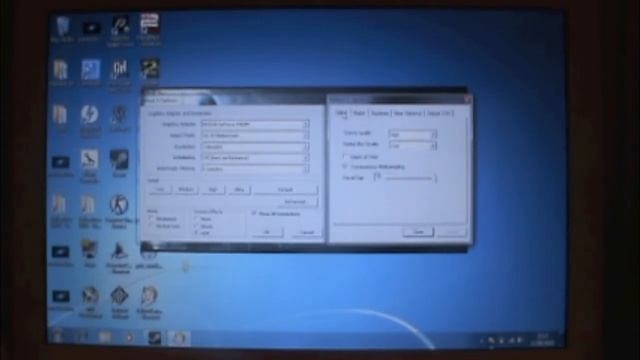Switch to the Detail tab
Viewport: 640px width, 360px height.
342,113
